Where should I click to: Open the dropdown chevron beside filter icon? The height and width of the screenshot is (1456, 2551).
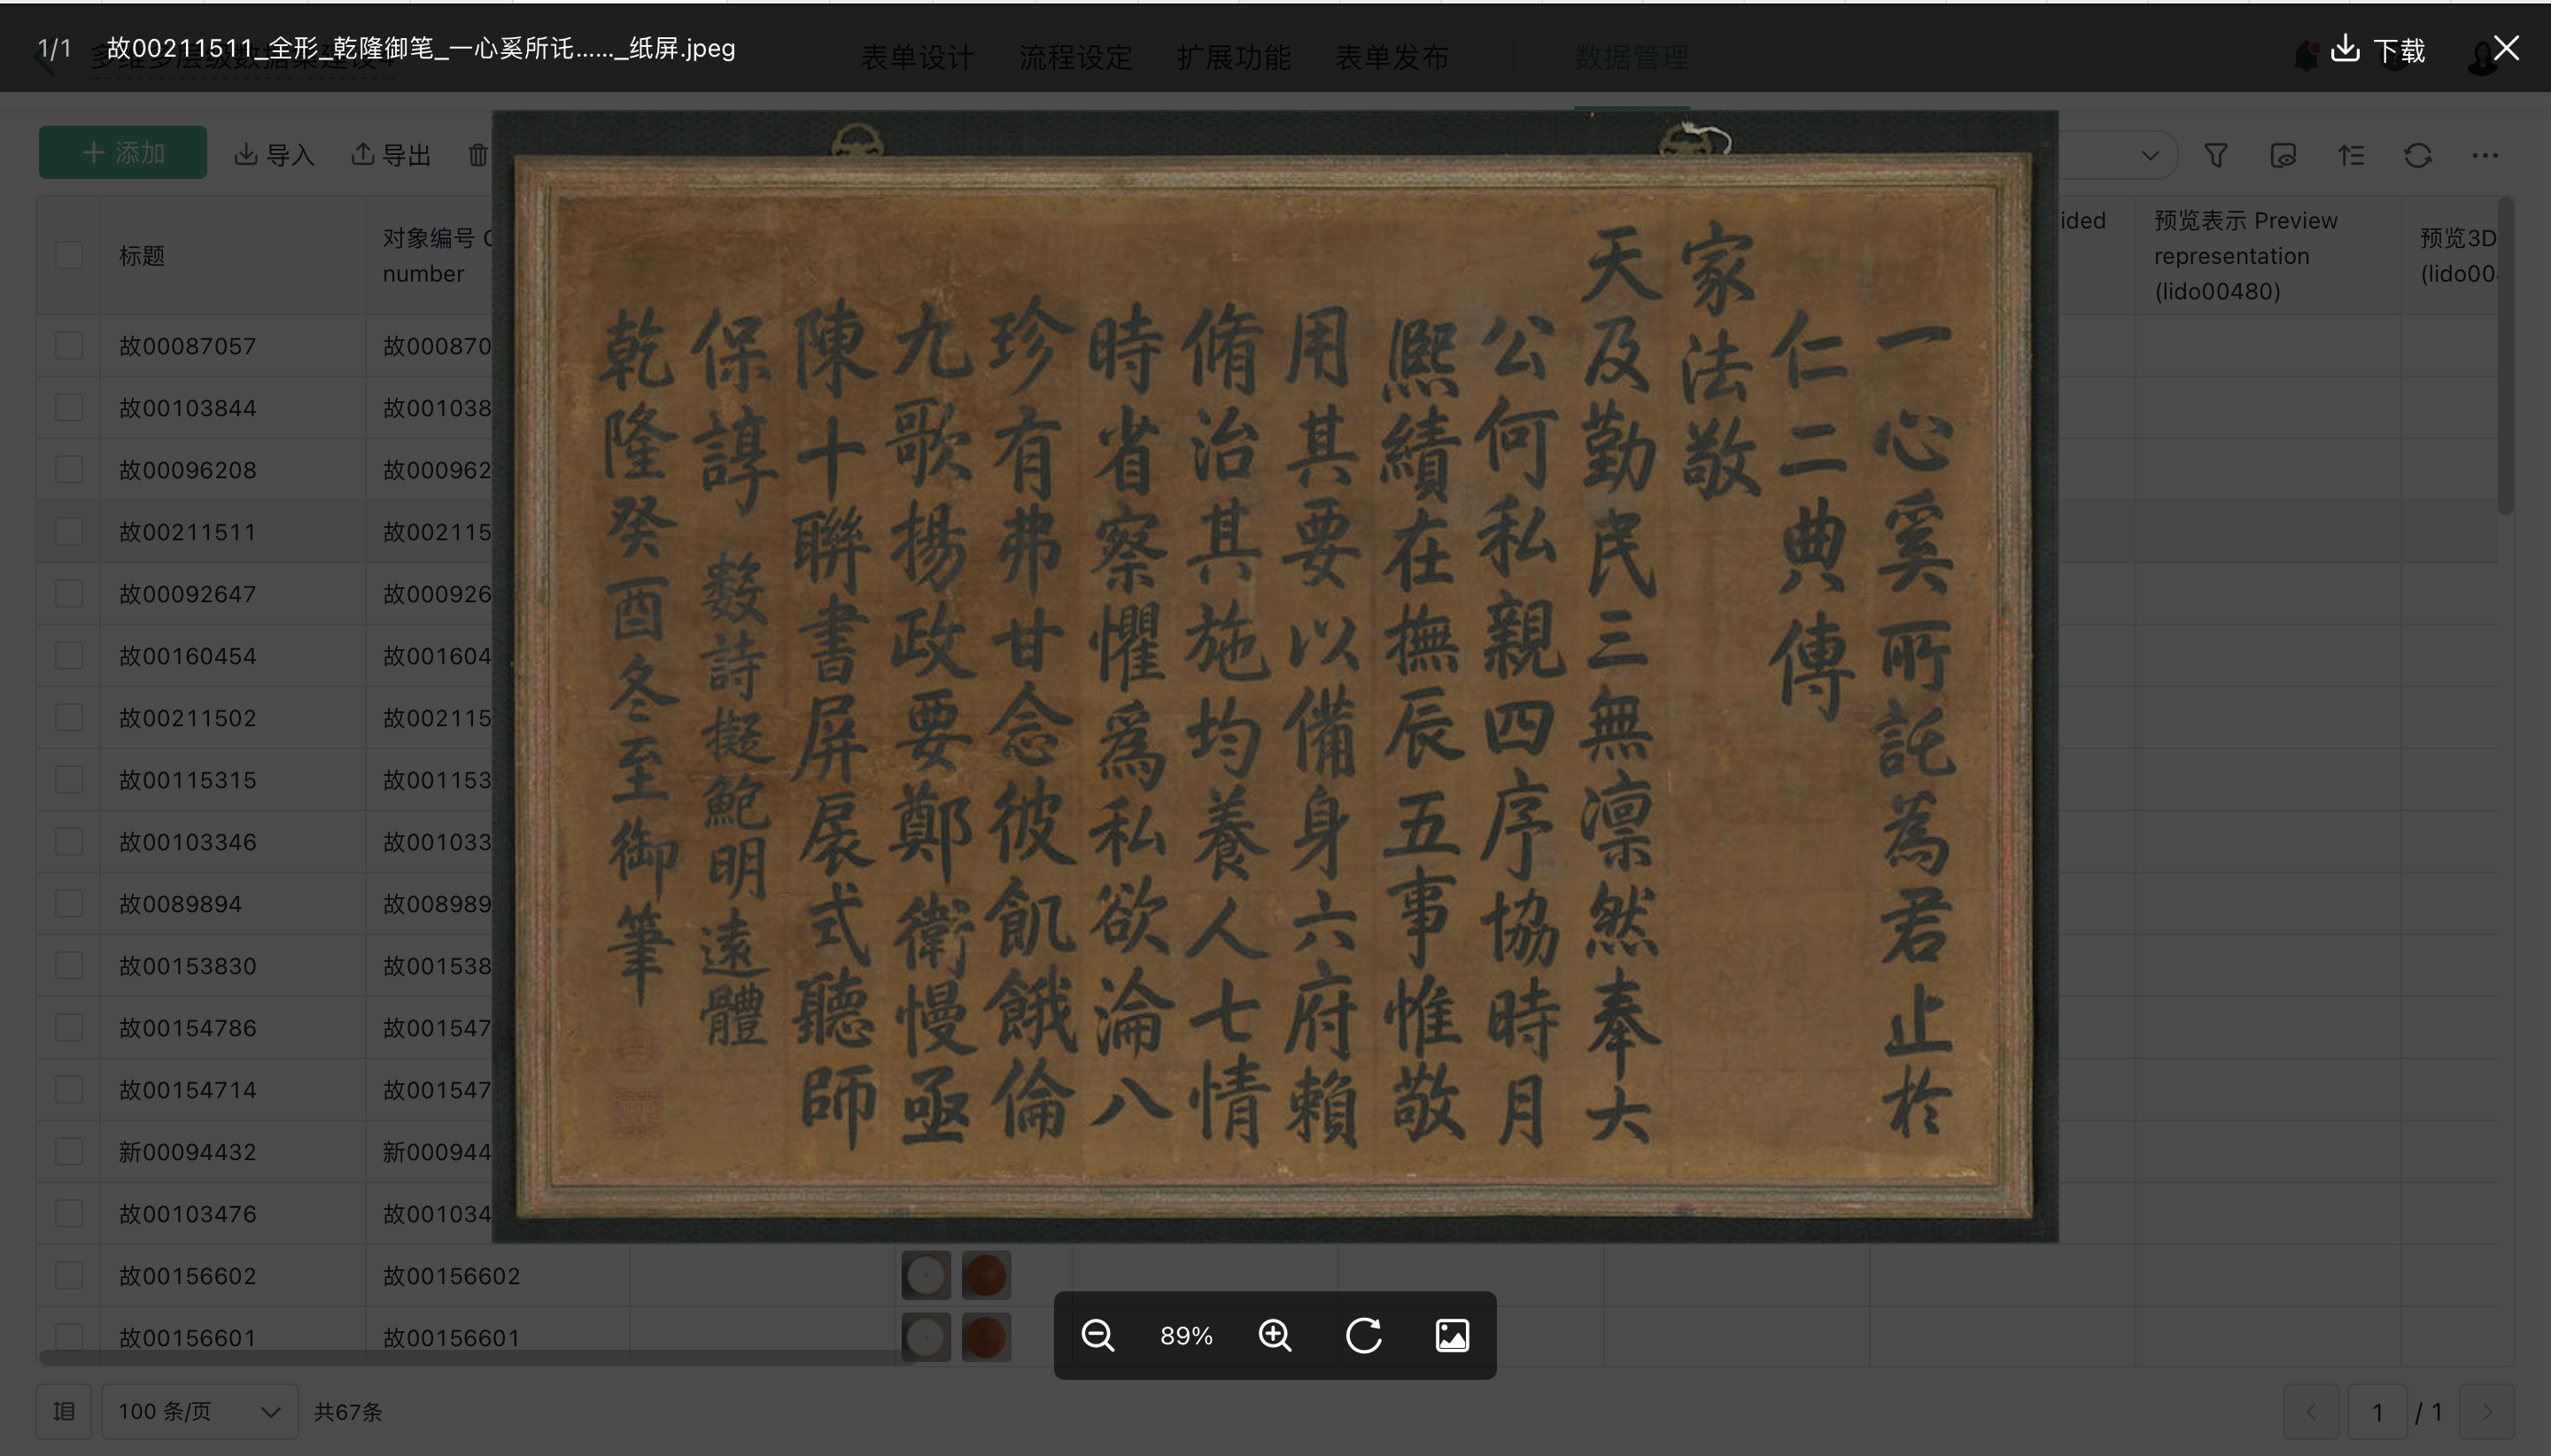pos(2150,155)
